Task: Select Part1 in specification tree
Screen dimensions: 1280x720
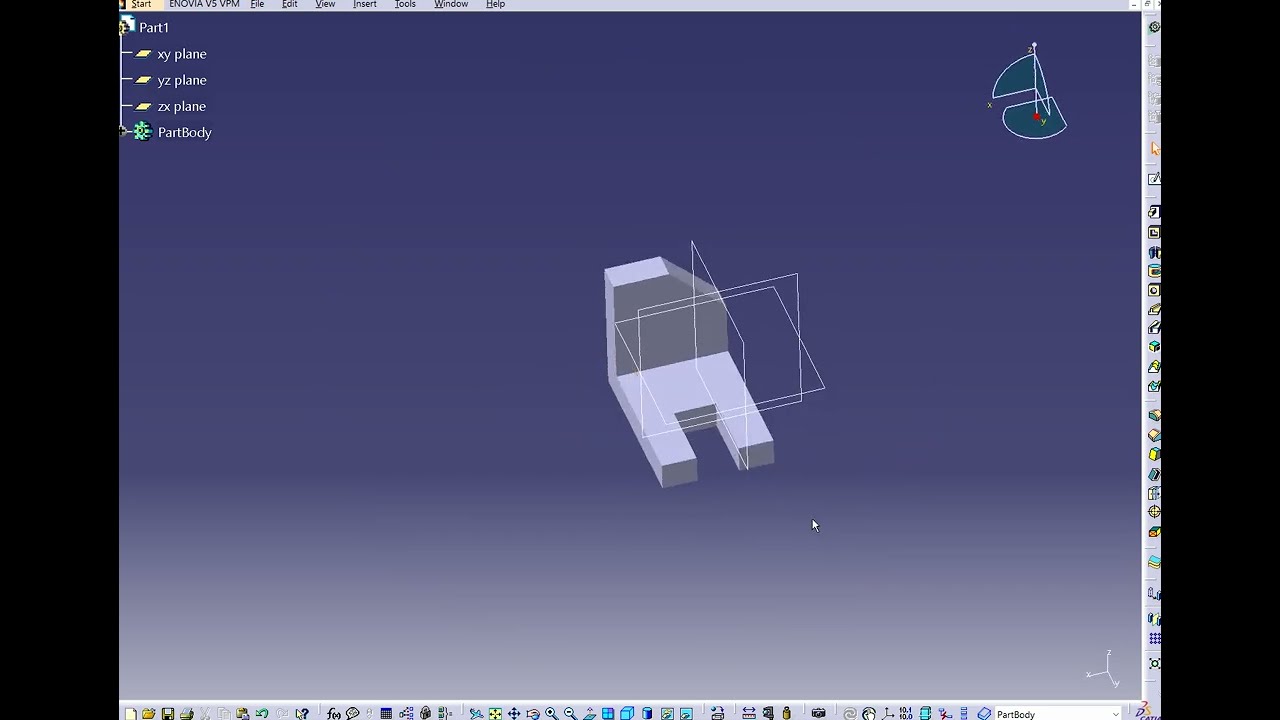Action: point(154,28)
